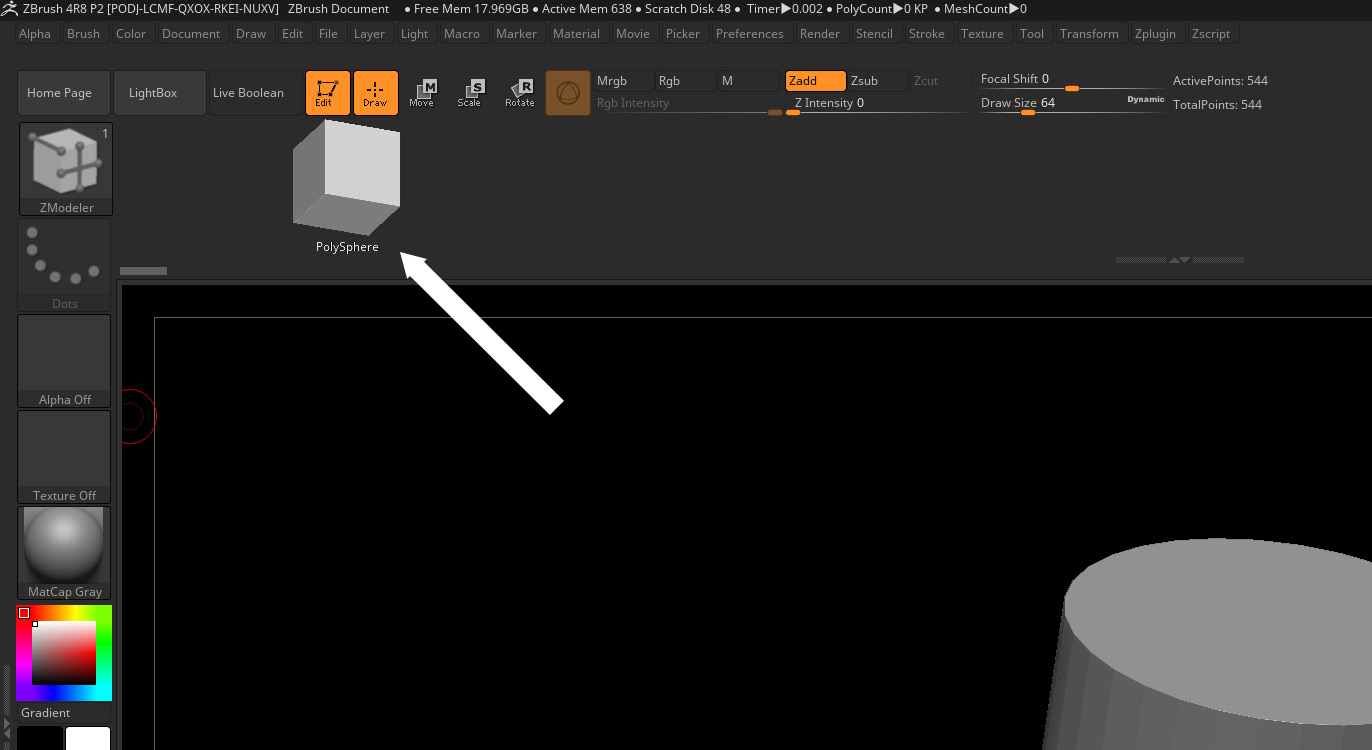
Task: Click the orange Gizmo 3D icon
Action: [x=568, y=93]
